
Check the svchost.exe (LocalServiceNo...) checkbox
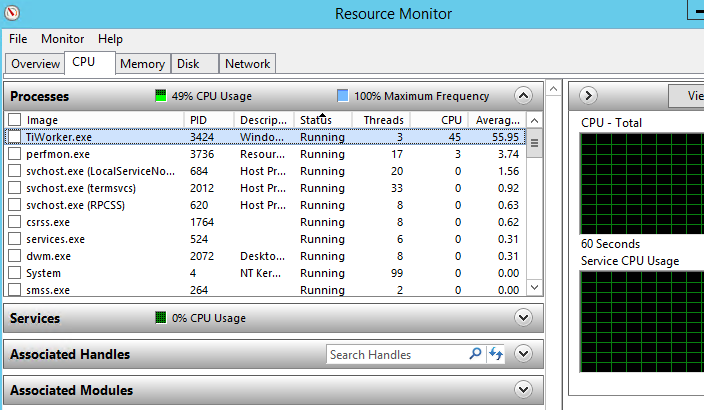14,171
